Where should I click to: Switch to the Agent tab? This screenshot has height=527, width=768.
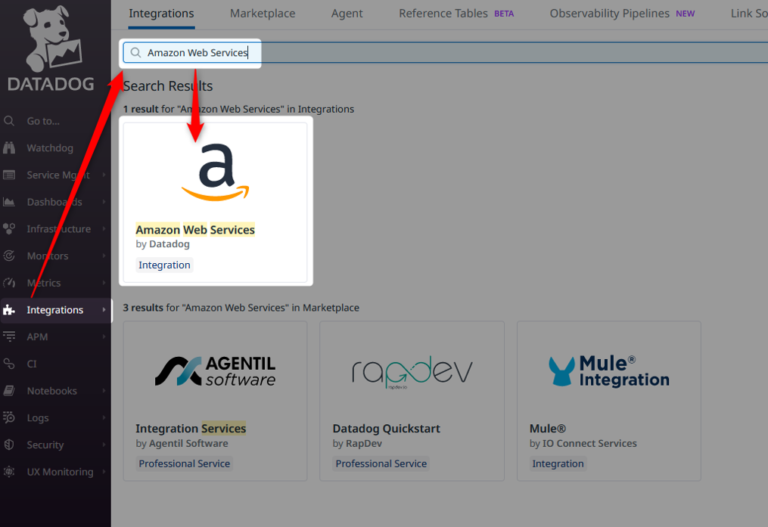tap(347, 14)
